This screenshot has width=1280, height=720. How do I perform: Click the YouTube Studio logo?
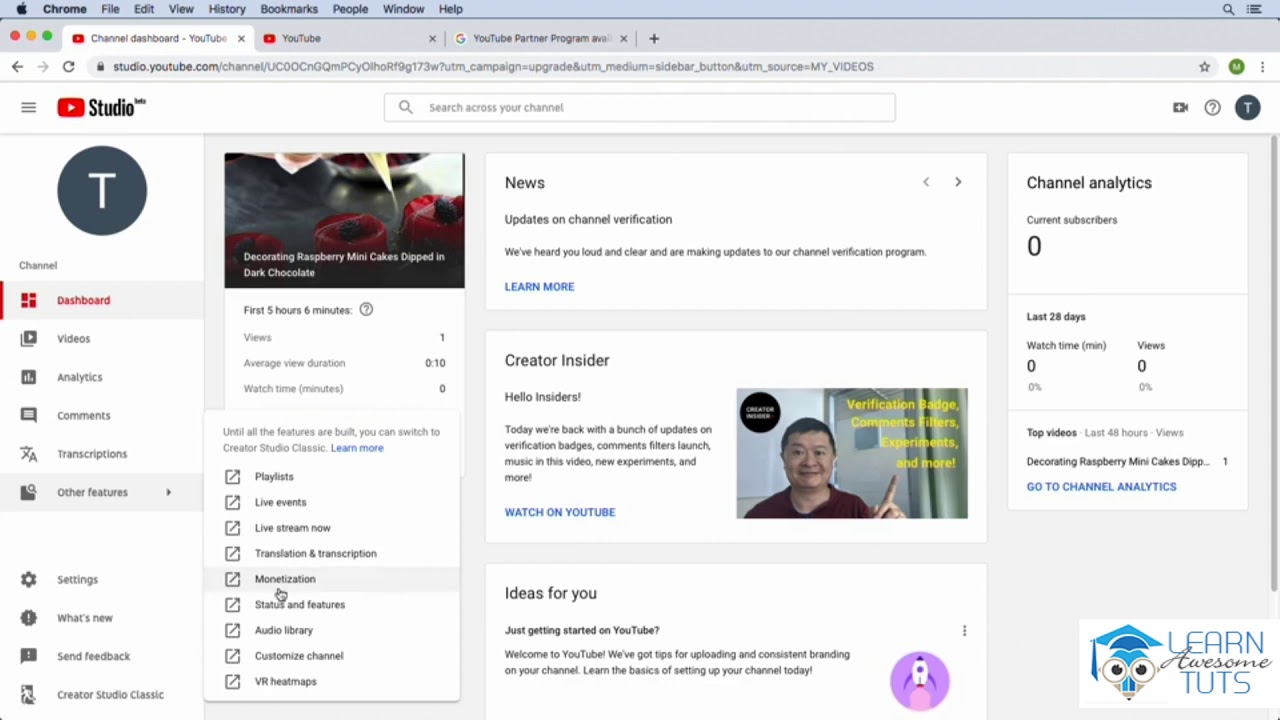(x=101, y=107)
